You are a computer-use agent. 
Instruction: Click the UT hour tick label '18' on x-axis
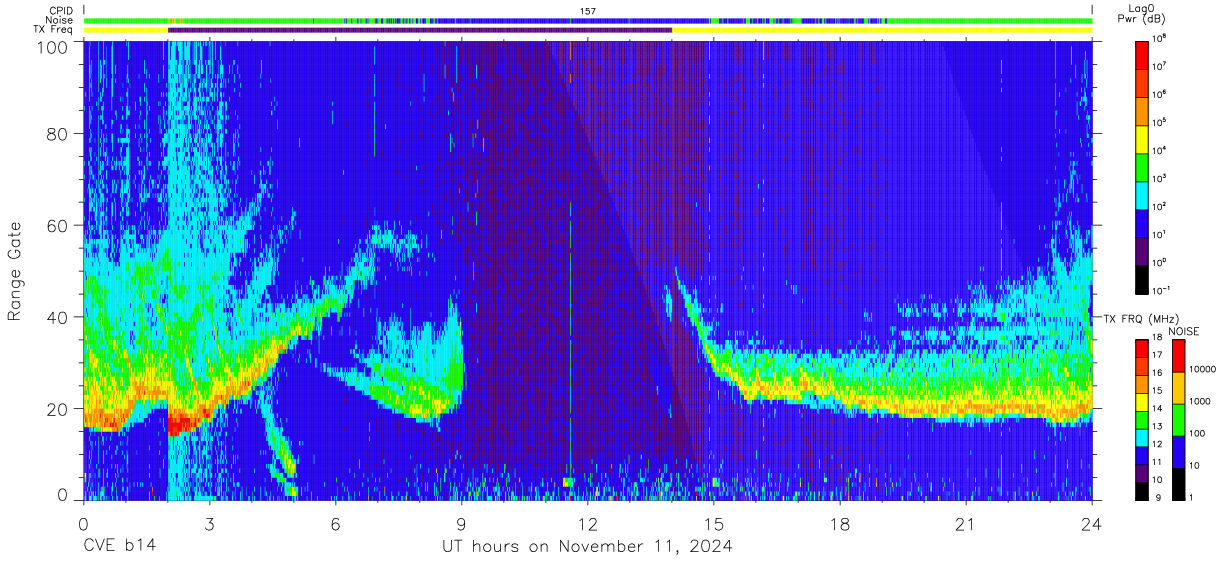point(840,523)
